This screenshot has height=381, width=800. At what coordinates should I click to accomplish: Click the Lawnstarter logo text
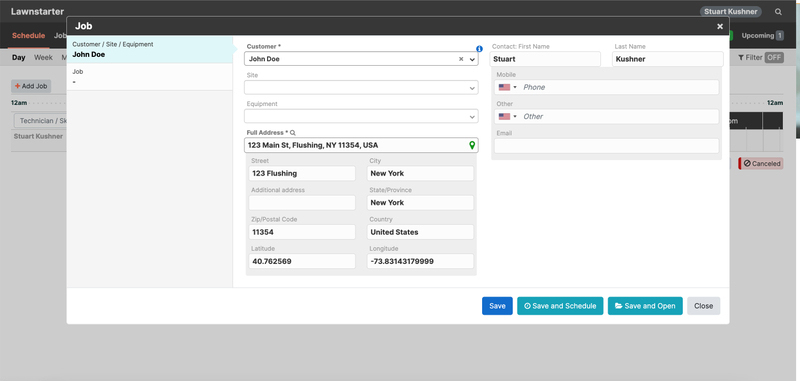[x=37, y=11]
